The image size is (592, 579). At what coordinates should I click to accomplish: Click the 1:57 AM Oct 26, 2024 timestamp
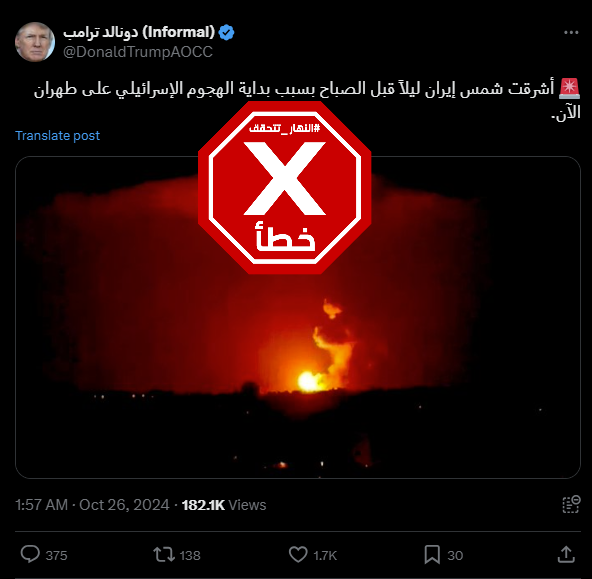[92, 505]
